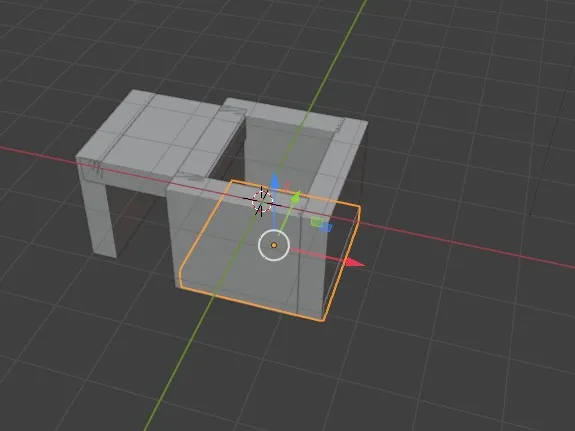Click the white circle at the gizmo center

click(x=274, y=245)
